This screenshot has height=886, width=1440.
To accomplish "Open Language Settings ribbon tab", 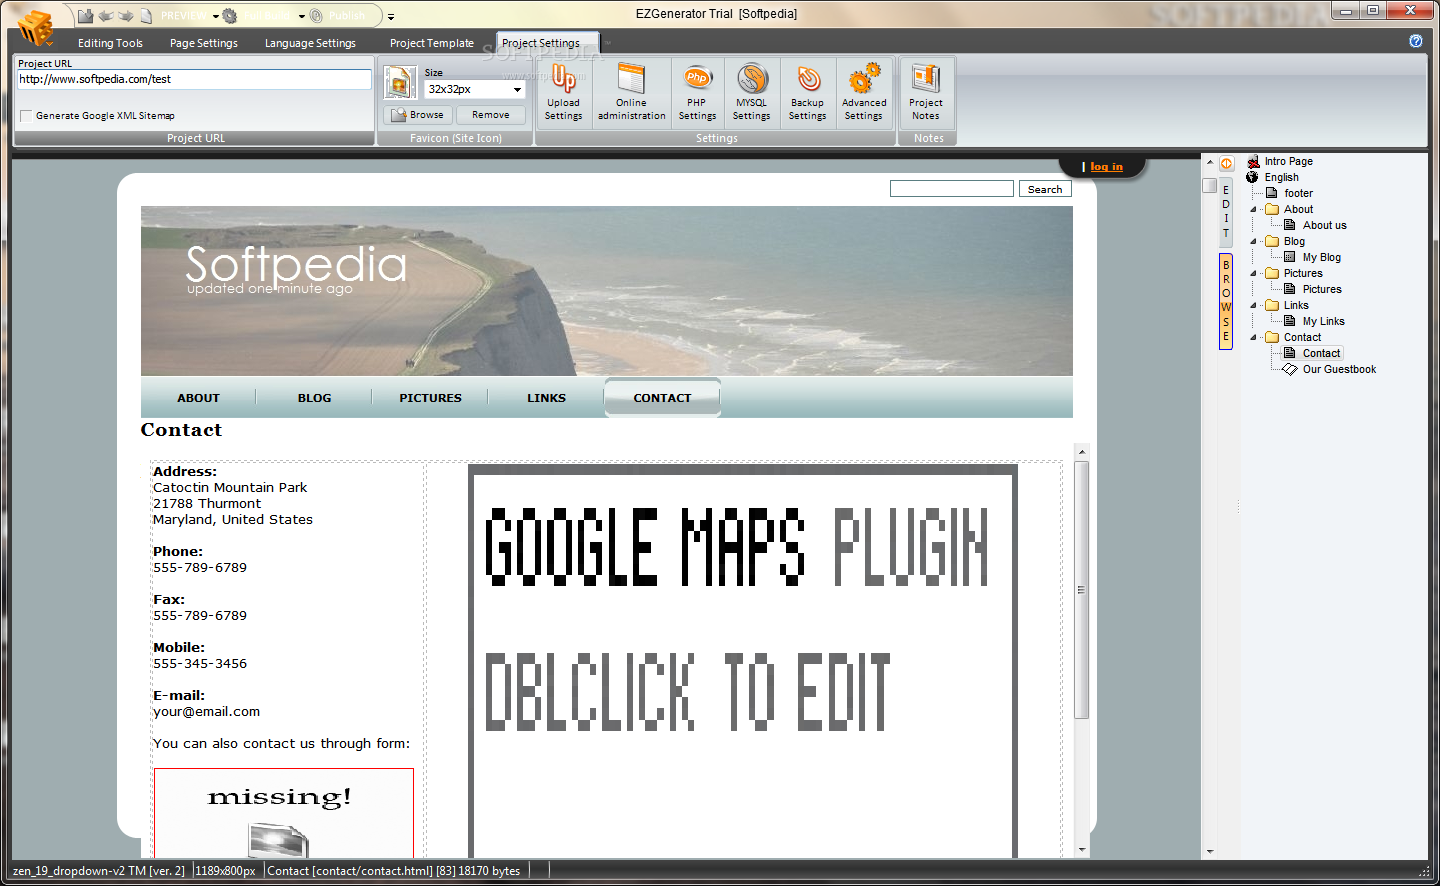I will (310, 43).
